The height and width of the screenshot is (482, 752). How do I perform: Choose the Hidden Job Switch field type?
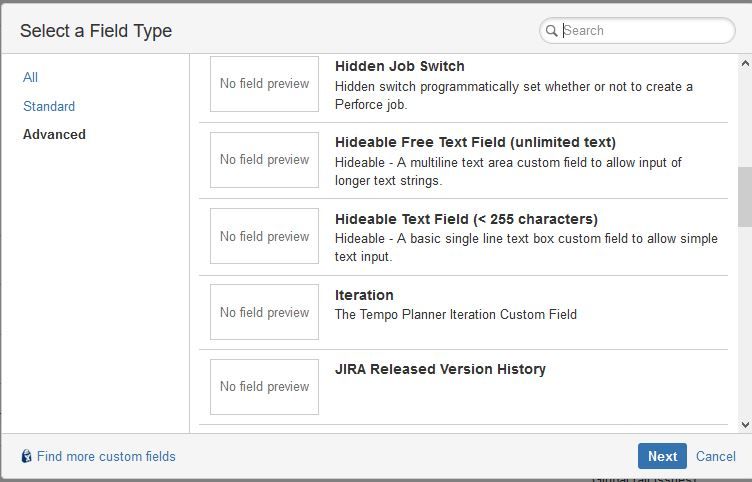click(x=400, y=66)
